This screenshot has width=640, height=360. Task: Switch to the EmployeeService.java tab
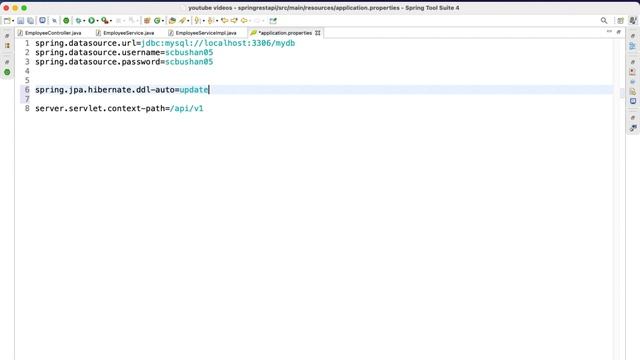(125, 33)
